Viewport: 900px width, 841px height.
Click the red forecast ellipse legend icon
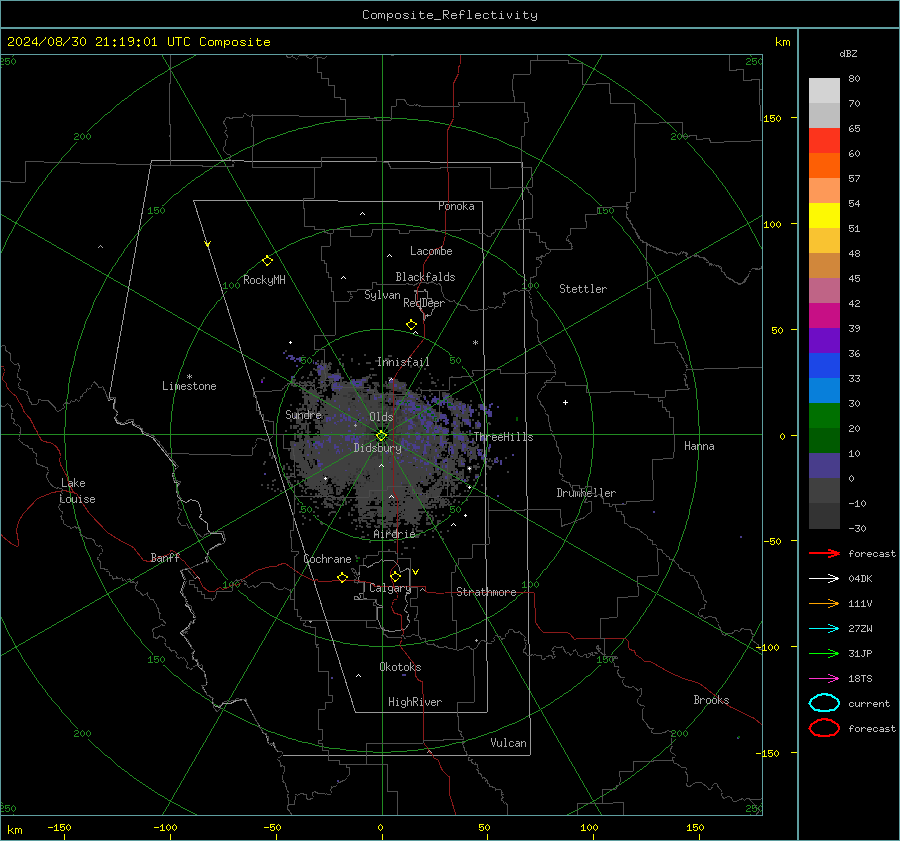coord(824,728)
